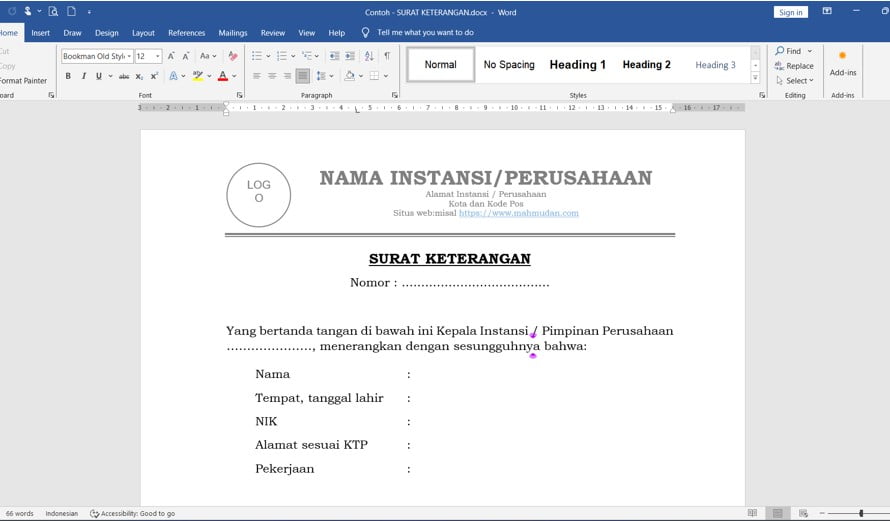Click the Sign in button
The width and height of the screenshot is (890, 521).
pos(790,12)
